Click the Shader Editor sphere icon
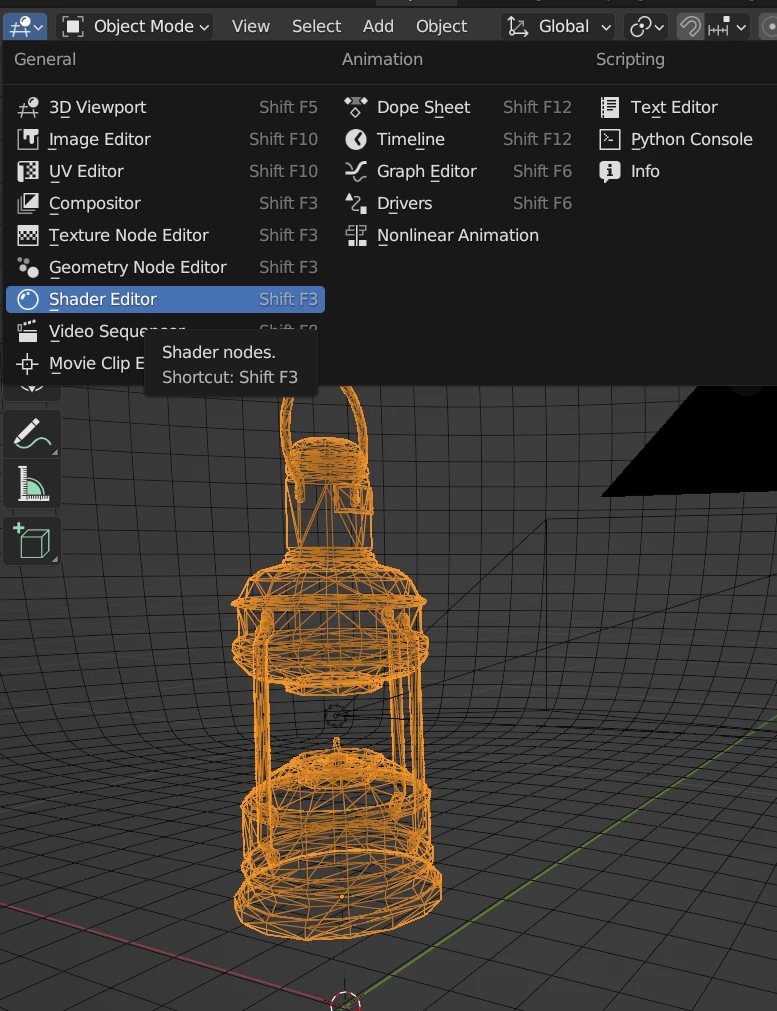 29,299
